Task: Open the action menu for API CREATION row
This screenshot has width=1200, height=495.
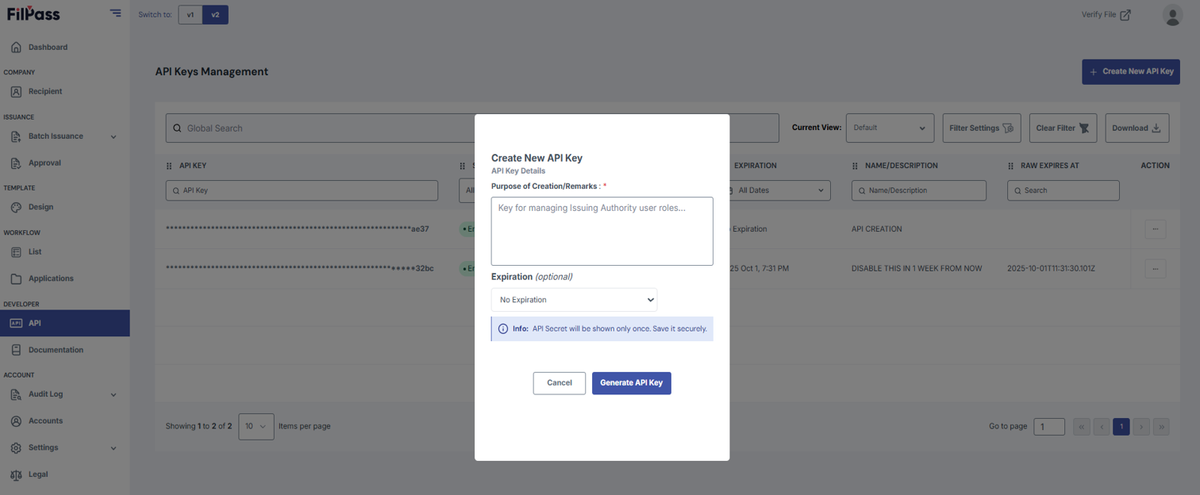Action: pos(1155,229)
